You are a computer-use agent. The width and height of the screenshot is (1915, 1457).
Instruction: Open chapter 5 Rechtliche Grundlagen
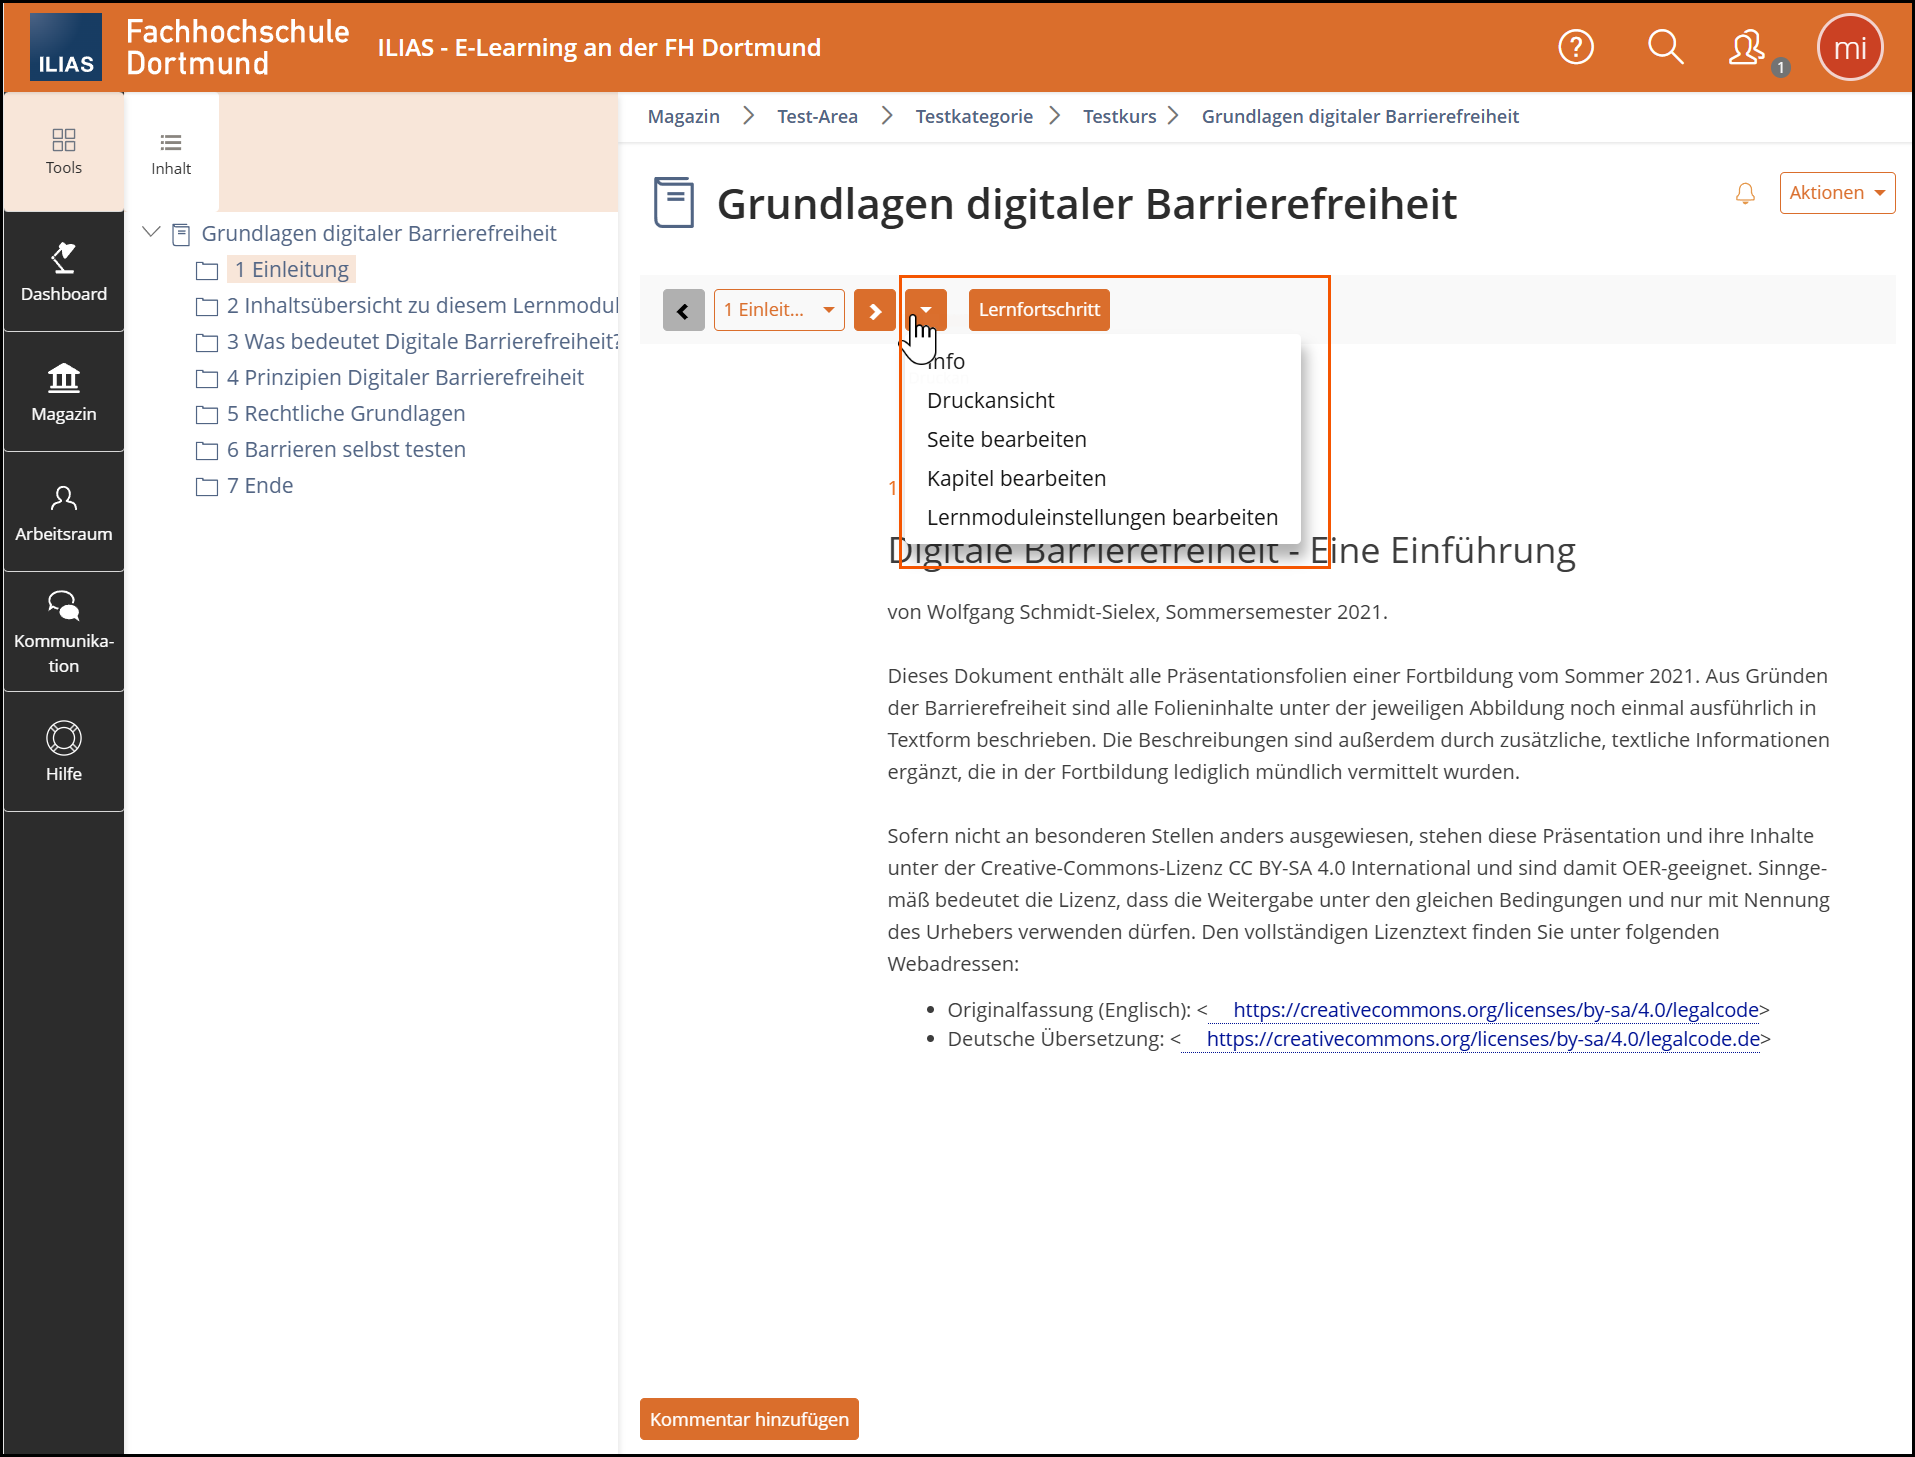(x=355, y=413)
